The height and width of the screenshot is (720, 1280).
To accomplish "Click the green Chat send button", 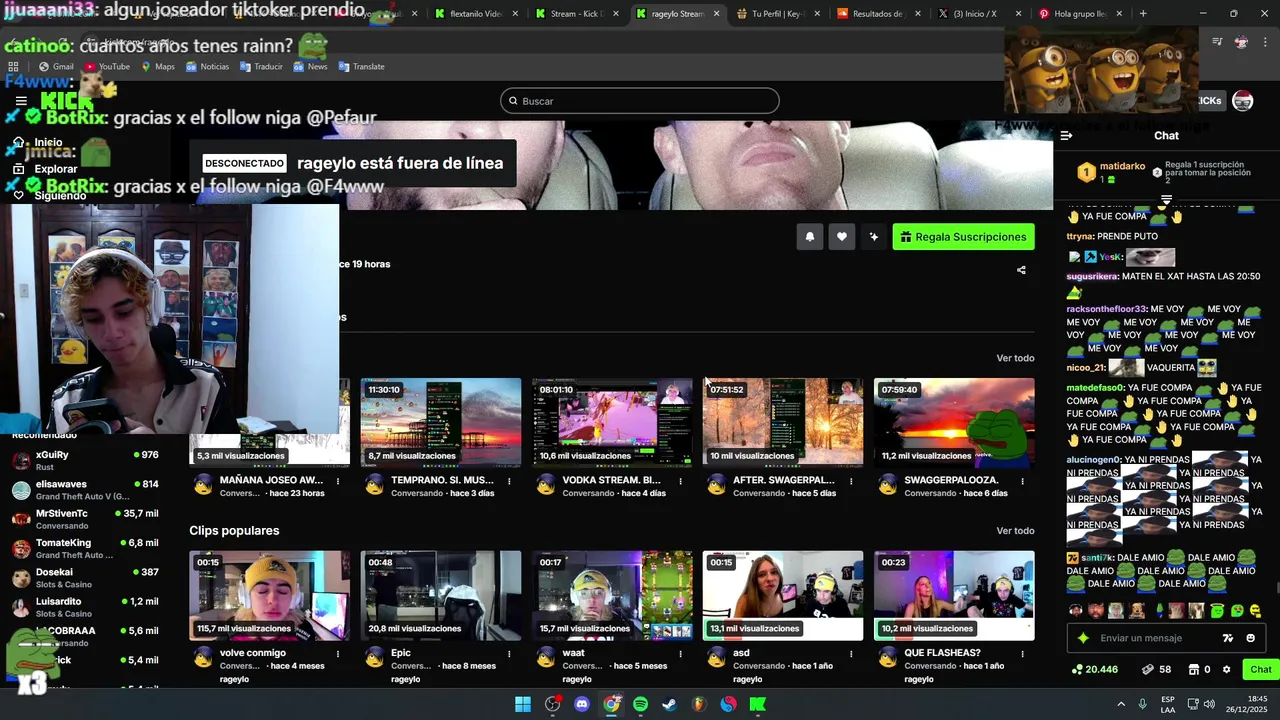I will point(1261,670).
